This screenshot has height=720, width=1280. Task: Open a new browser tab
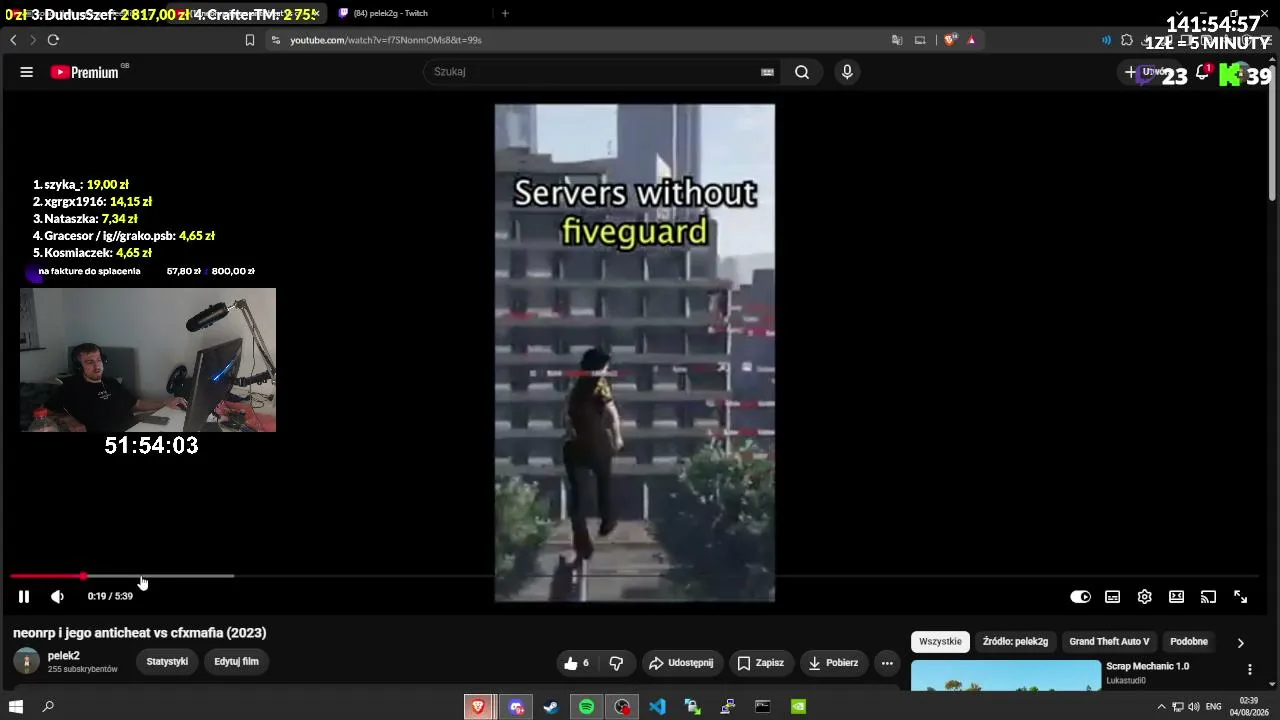(x=505, y=13)
